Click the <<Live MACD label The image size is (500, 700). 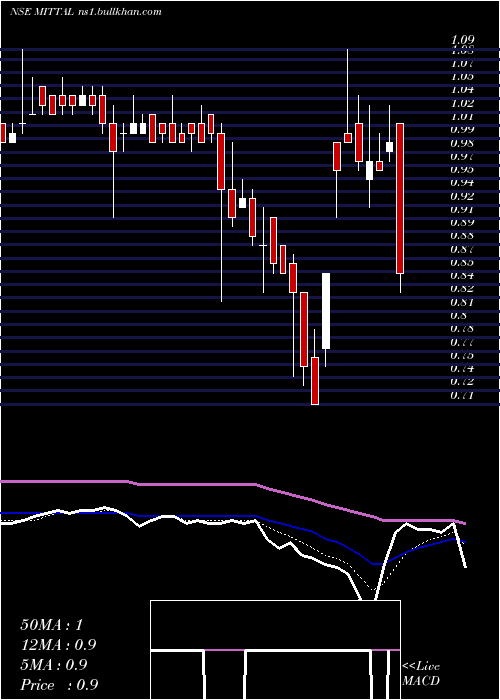click(421, 673)
